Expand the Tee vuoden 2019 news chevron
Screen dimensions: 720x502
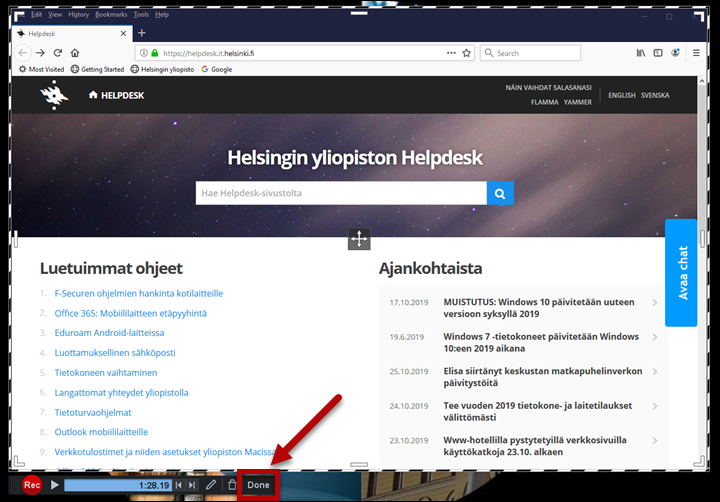coord(655,406)
